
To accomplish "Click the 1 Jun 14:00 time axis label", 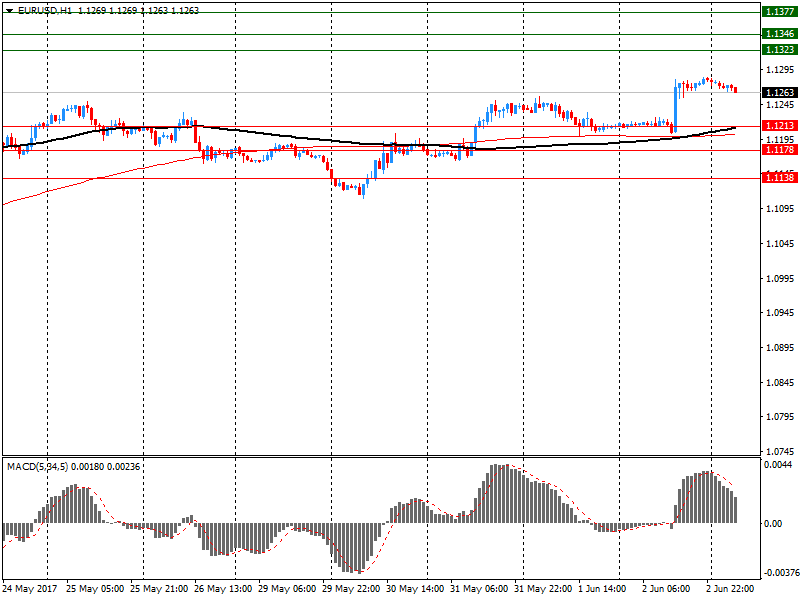I will (x=602, y=589).
